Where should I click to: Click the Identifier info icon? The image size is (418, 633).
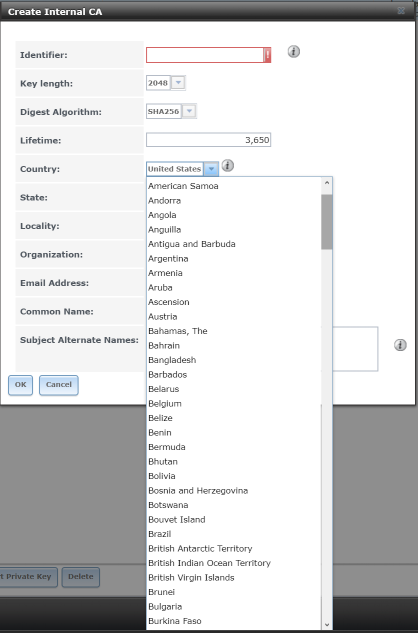click(x=294, y=52)
